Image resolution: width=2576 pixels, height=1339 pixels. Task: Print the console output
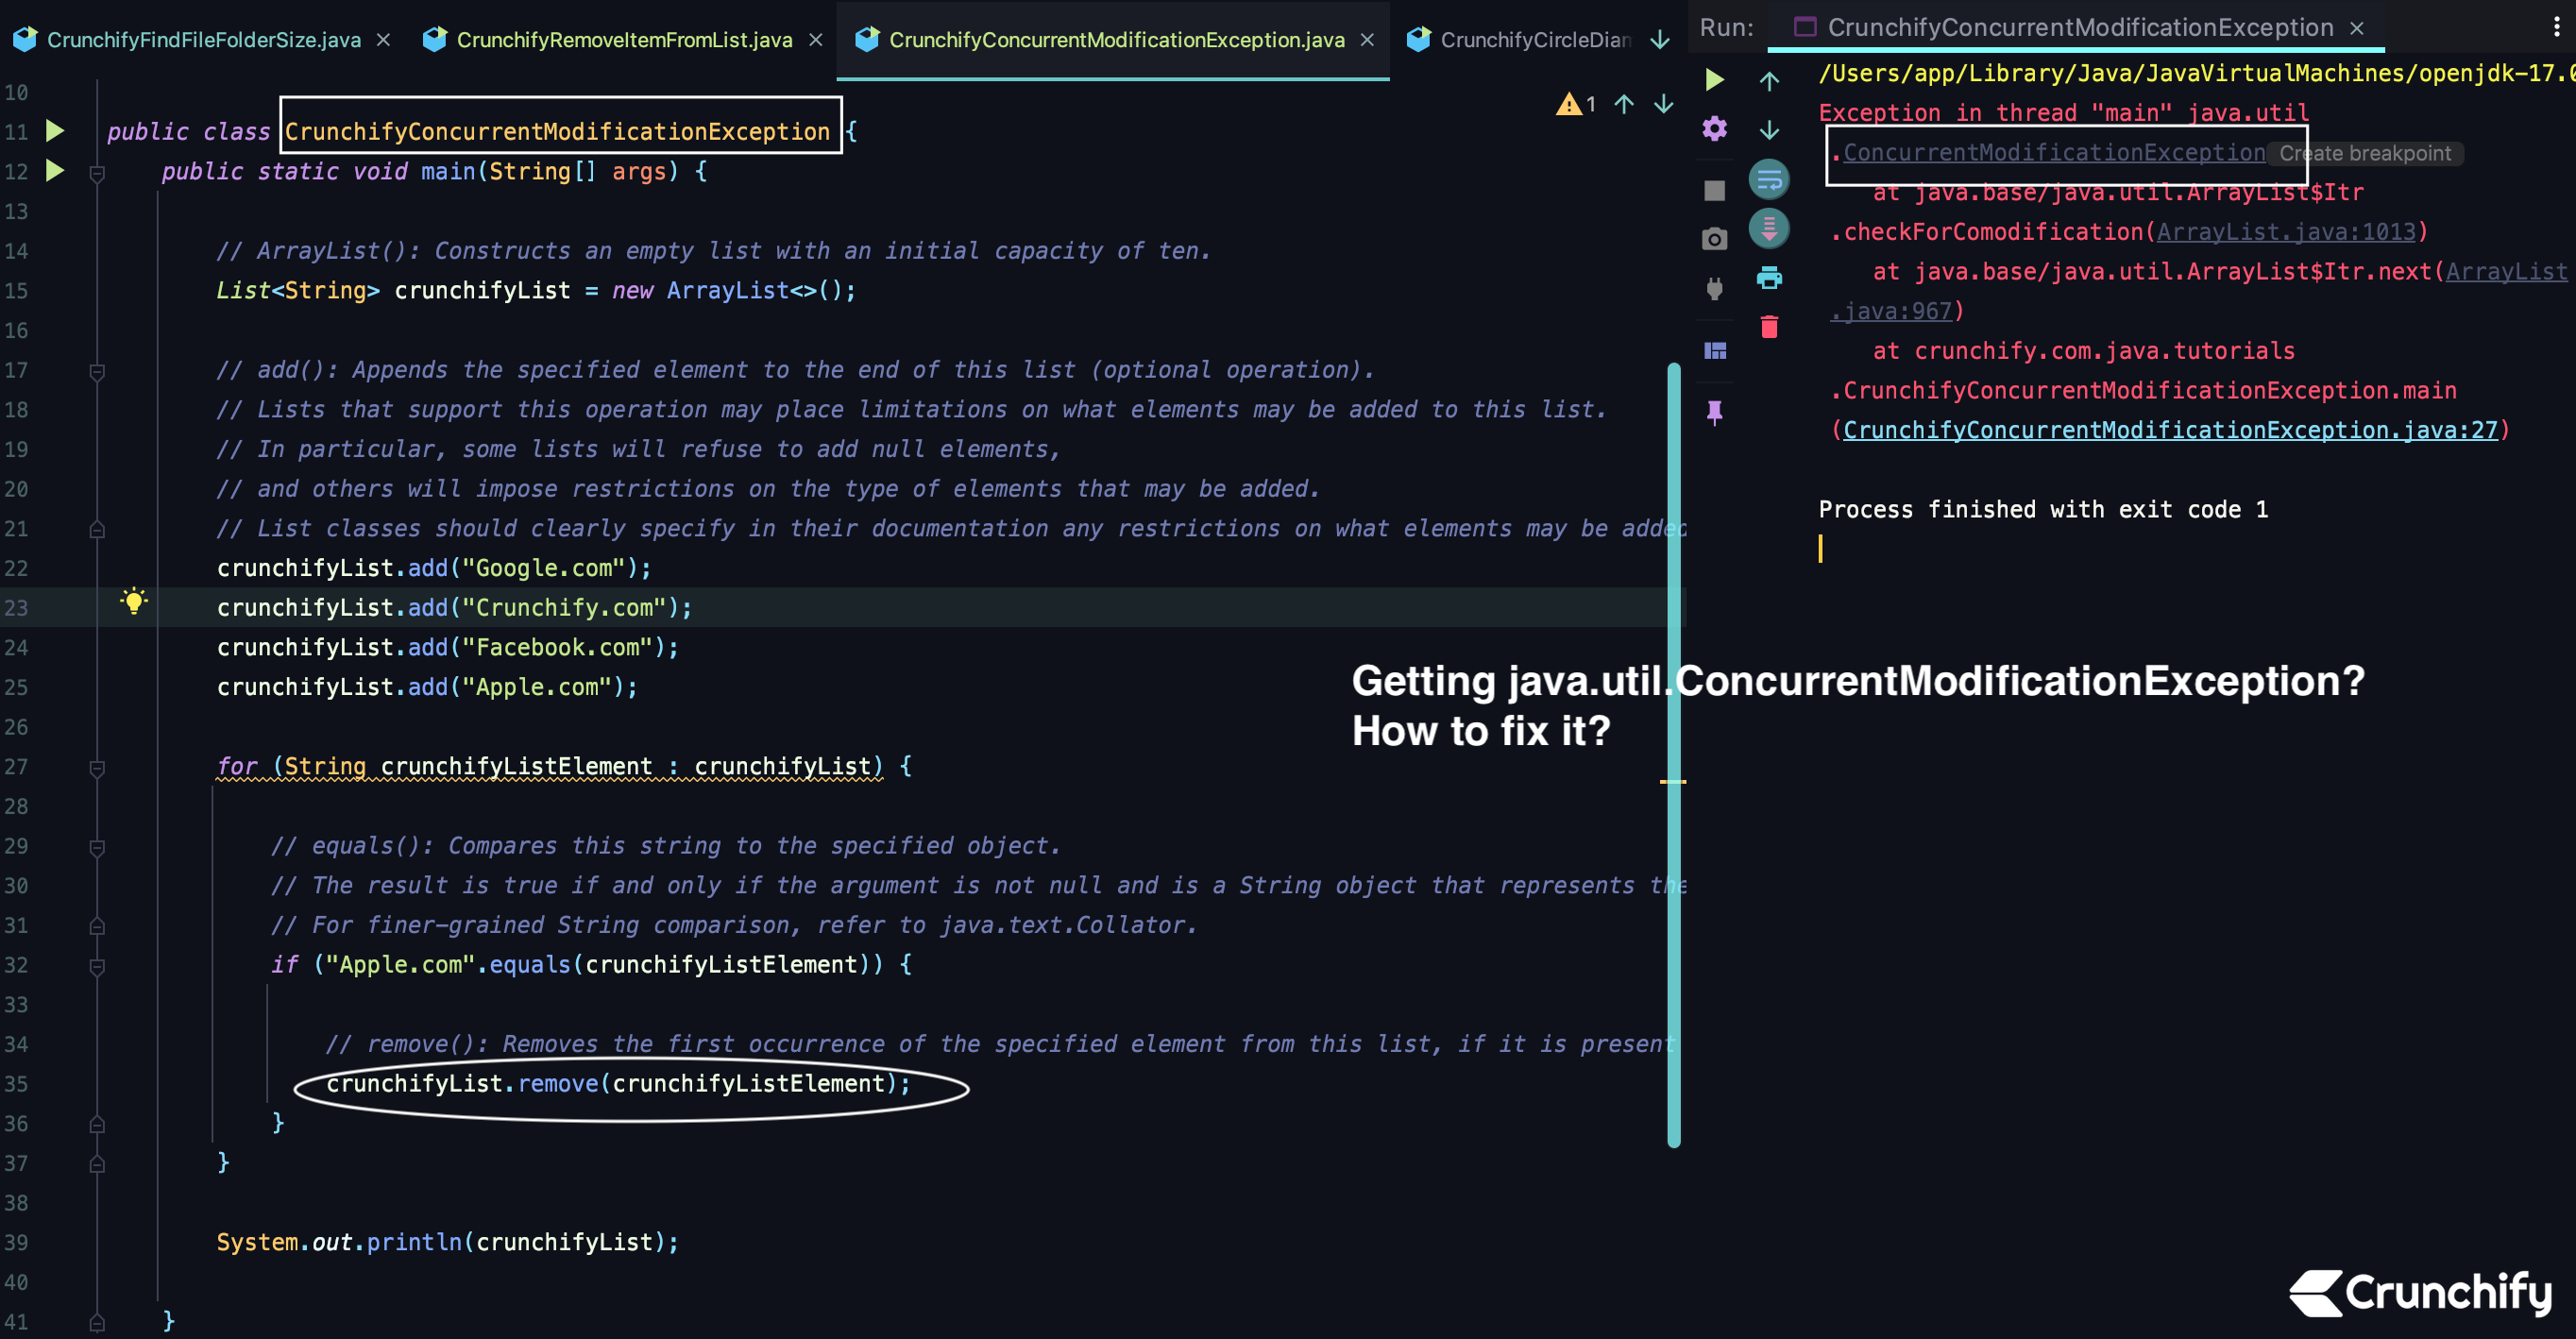pyautogui.click(x=1769, y=278)
